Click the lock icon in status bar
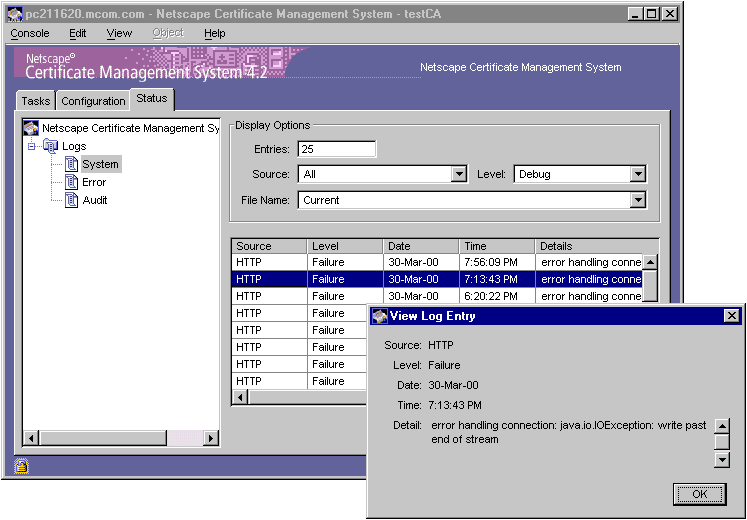 (x=21, y=465)
